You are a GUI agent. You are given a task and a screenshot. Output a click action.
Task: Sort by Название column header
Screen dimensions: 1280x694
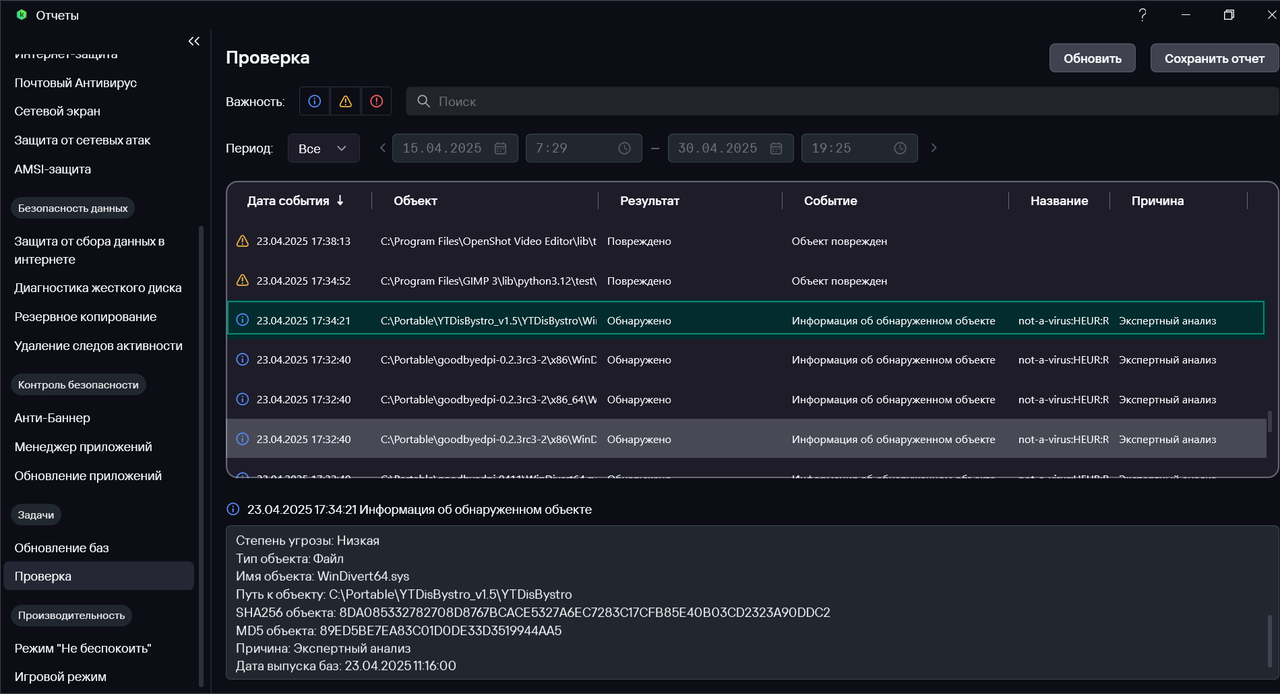click(x=1059, y=200)
